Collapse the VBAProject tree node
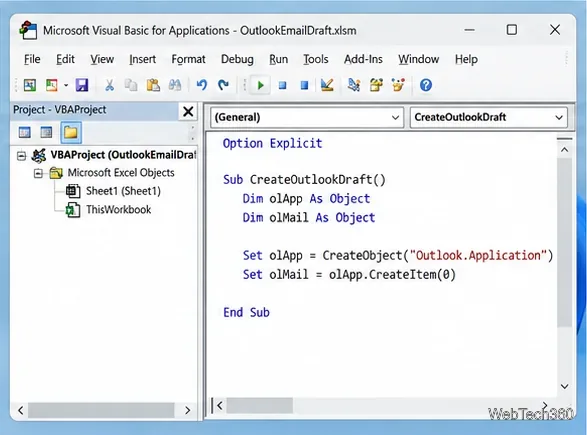This screenshot has height=435, width=587. pyautogui.click(x=22, y=155)
